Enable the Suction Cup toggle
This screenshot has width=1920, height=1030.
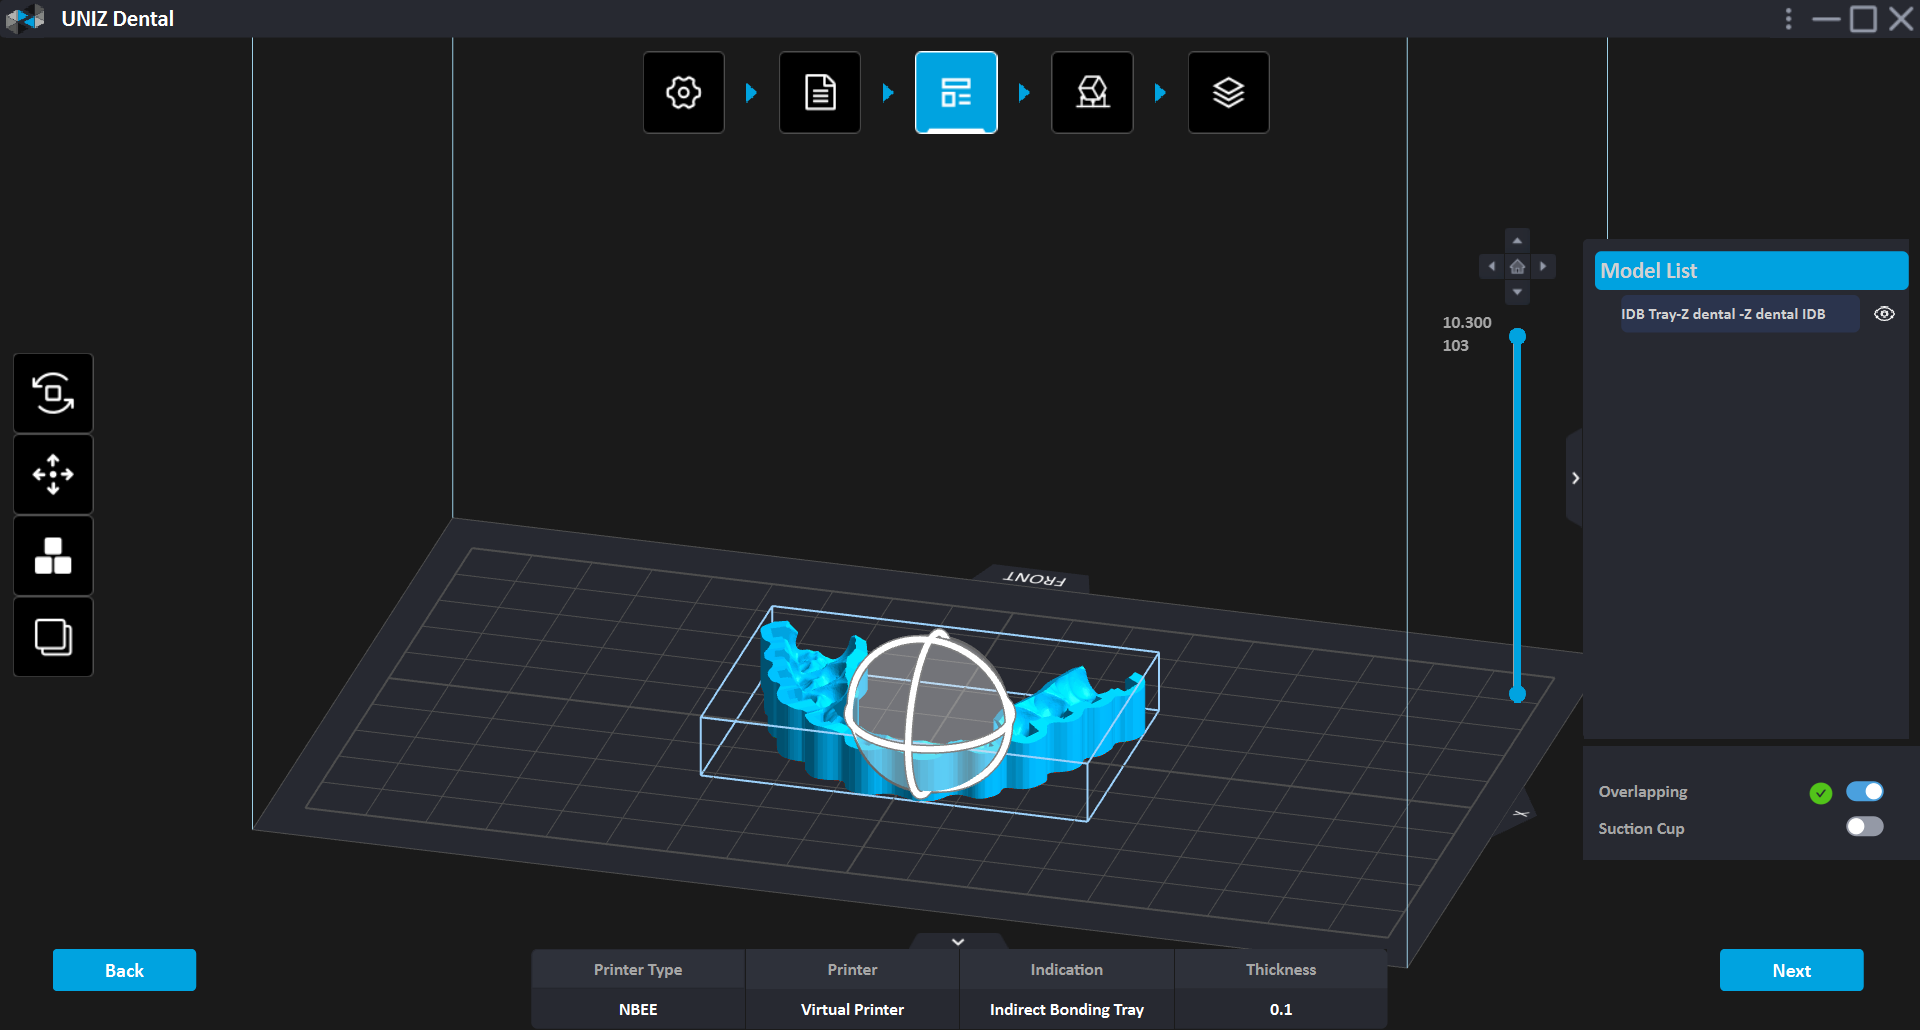[1864, 827]
